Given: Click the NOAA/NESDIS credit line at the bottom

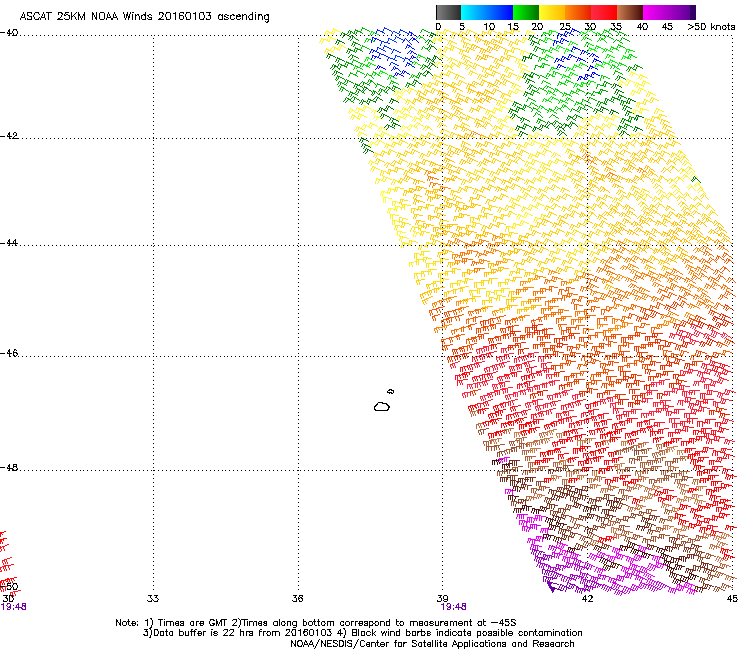Looking at the screenshot, I should coord(432,644).
